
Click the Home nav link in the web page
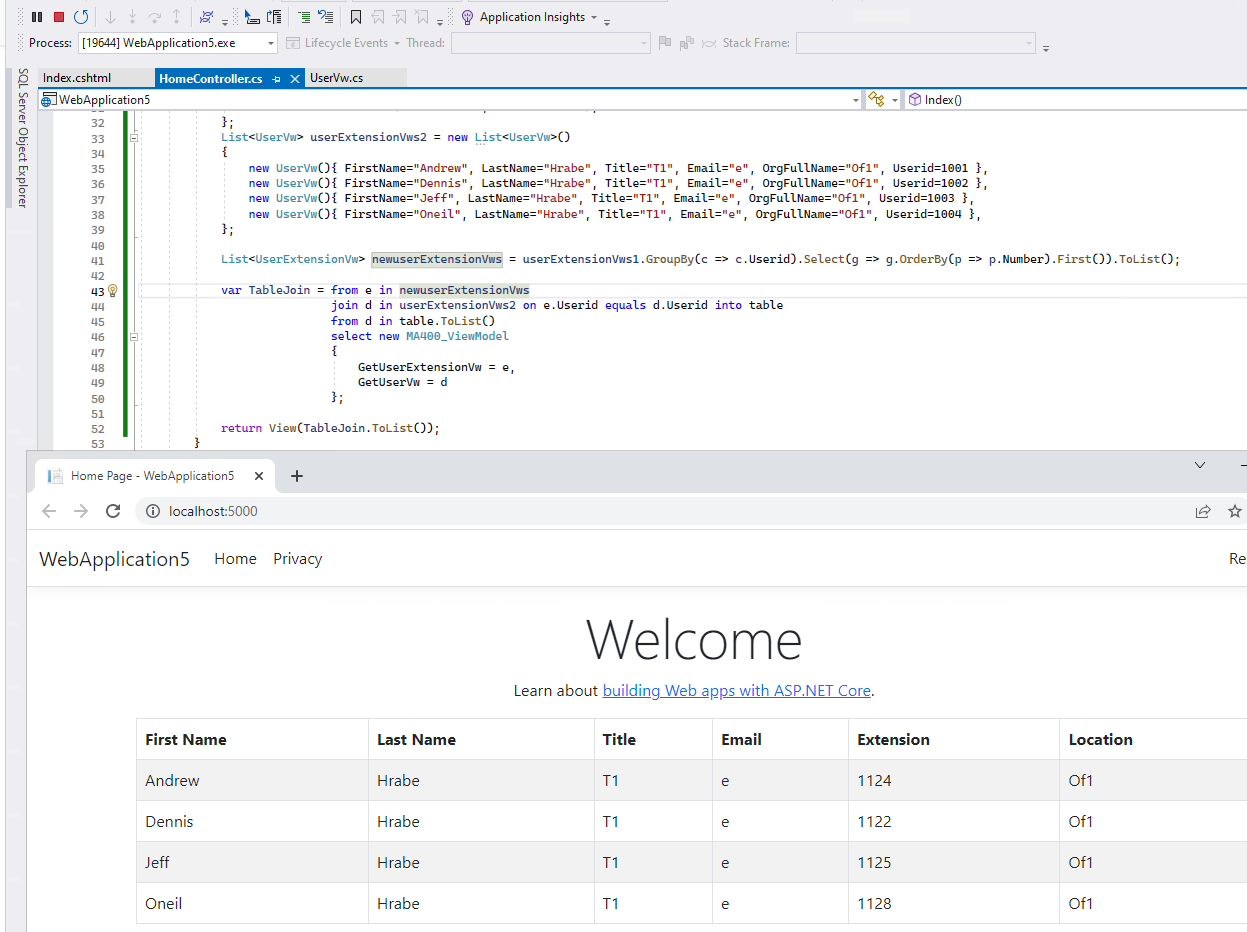tap(235, 559)
